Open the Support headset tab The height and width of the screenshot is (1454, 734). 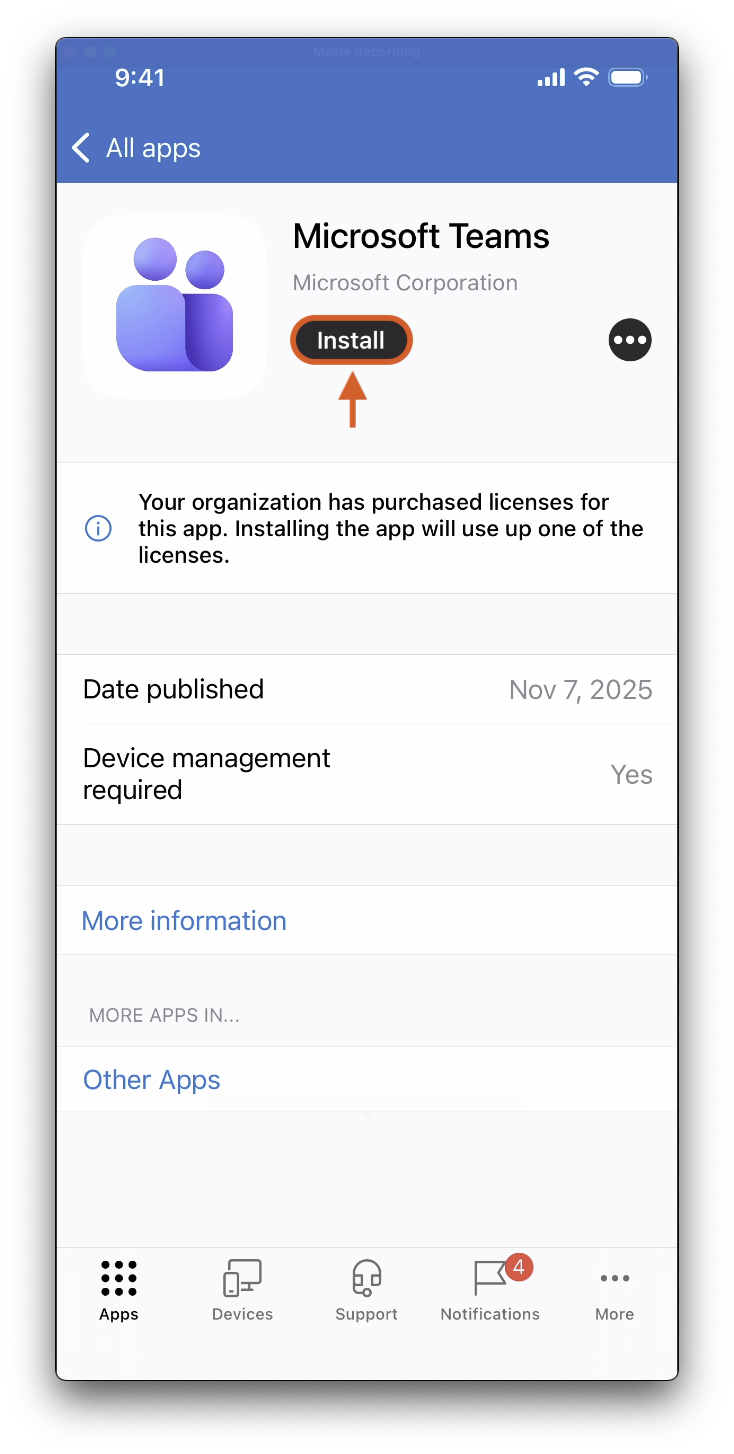366,1290
